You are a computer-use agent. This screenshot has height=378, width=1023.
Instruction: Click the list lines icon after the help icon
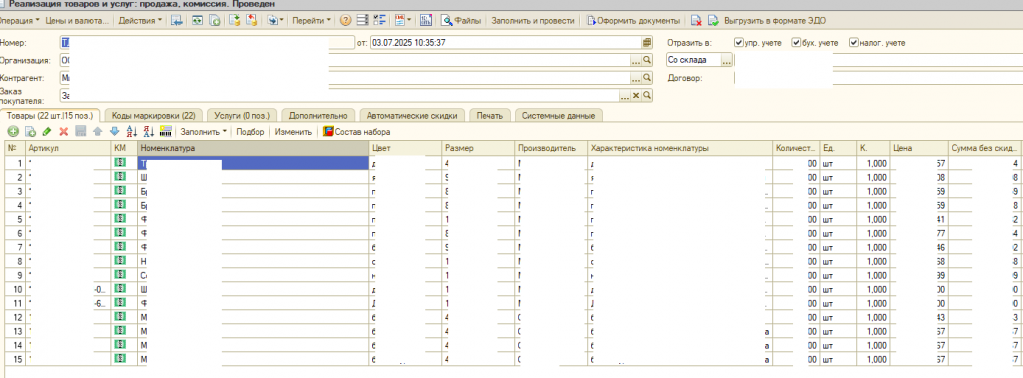(363, 20)
